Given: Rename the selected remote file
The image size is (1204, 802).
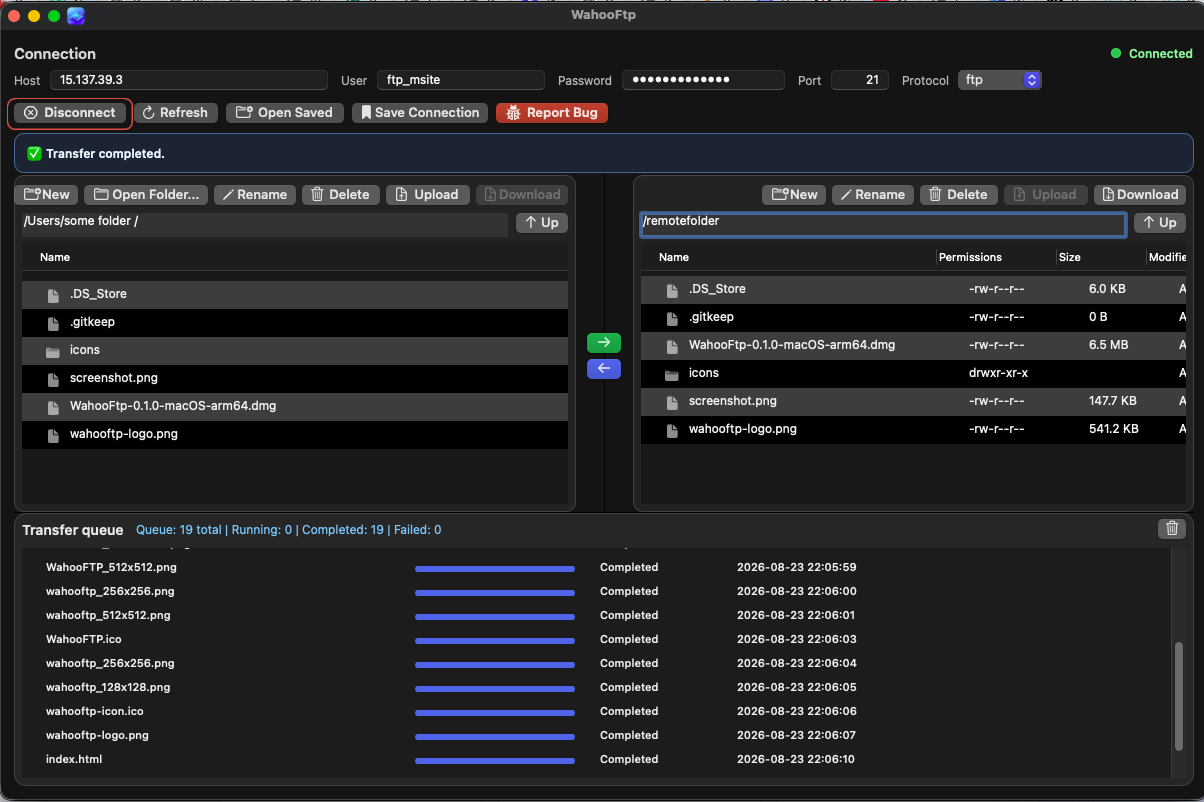Looking at the screenshot, I should coord(872,195).
